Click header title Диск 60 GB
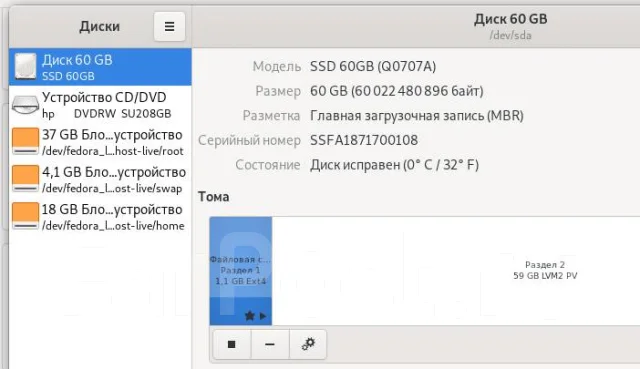Screen dimensions: 640x369 pos(511,19)
